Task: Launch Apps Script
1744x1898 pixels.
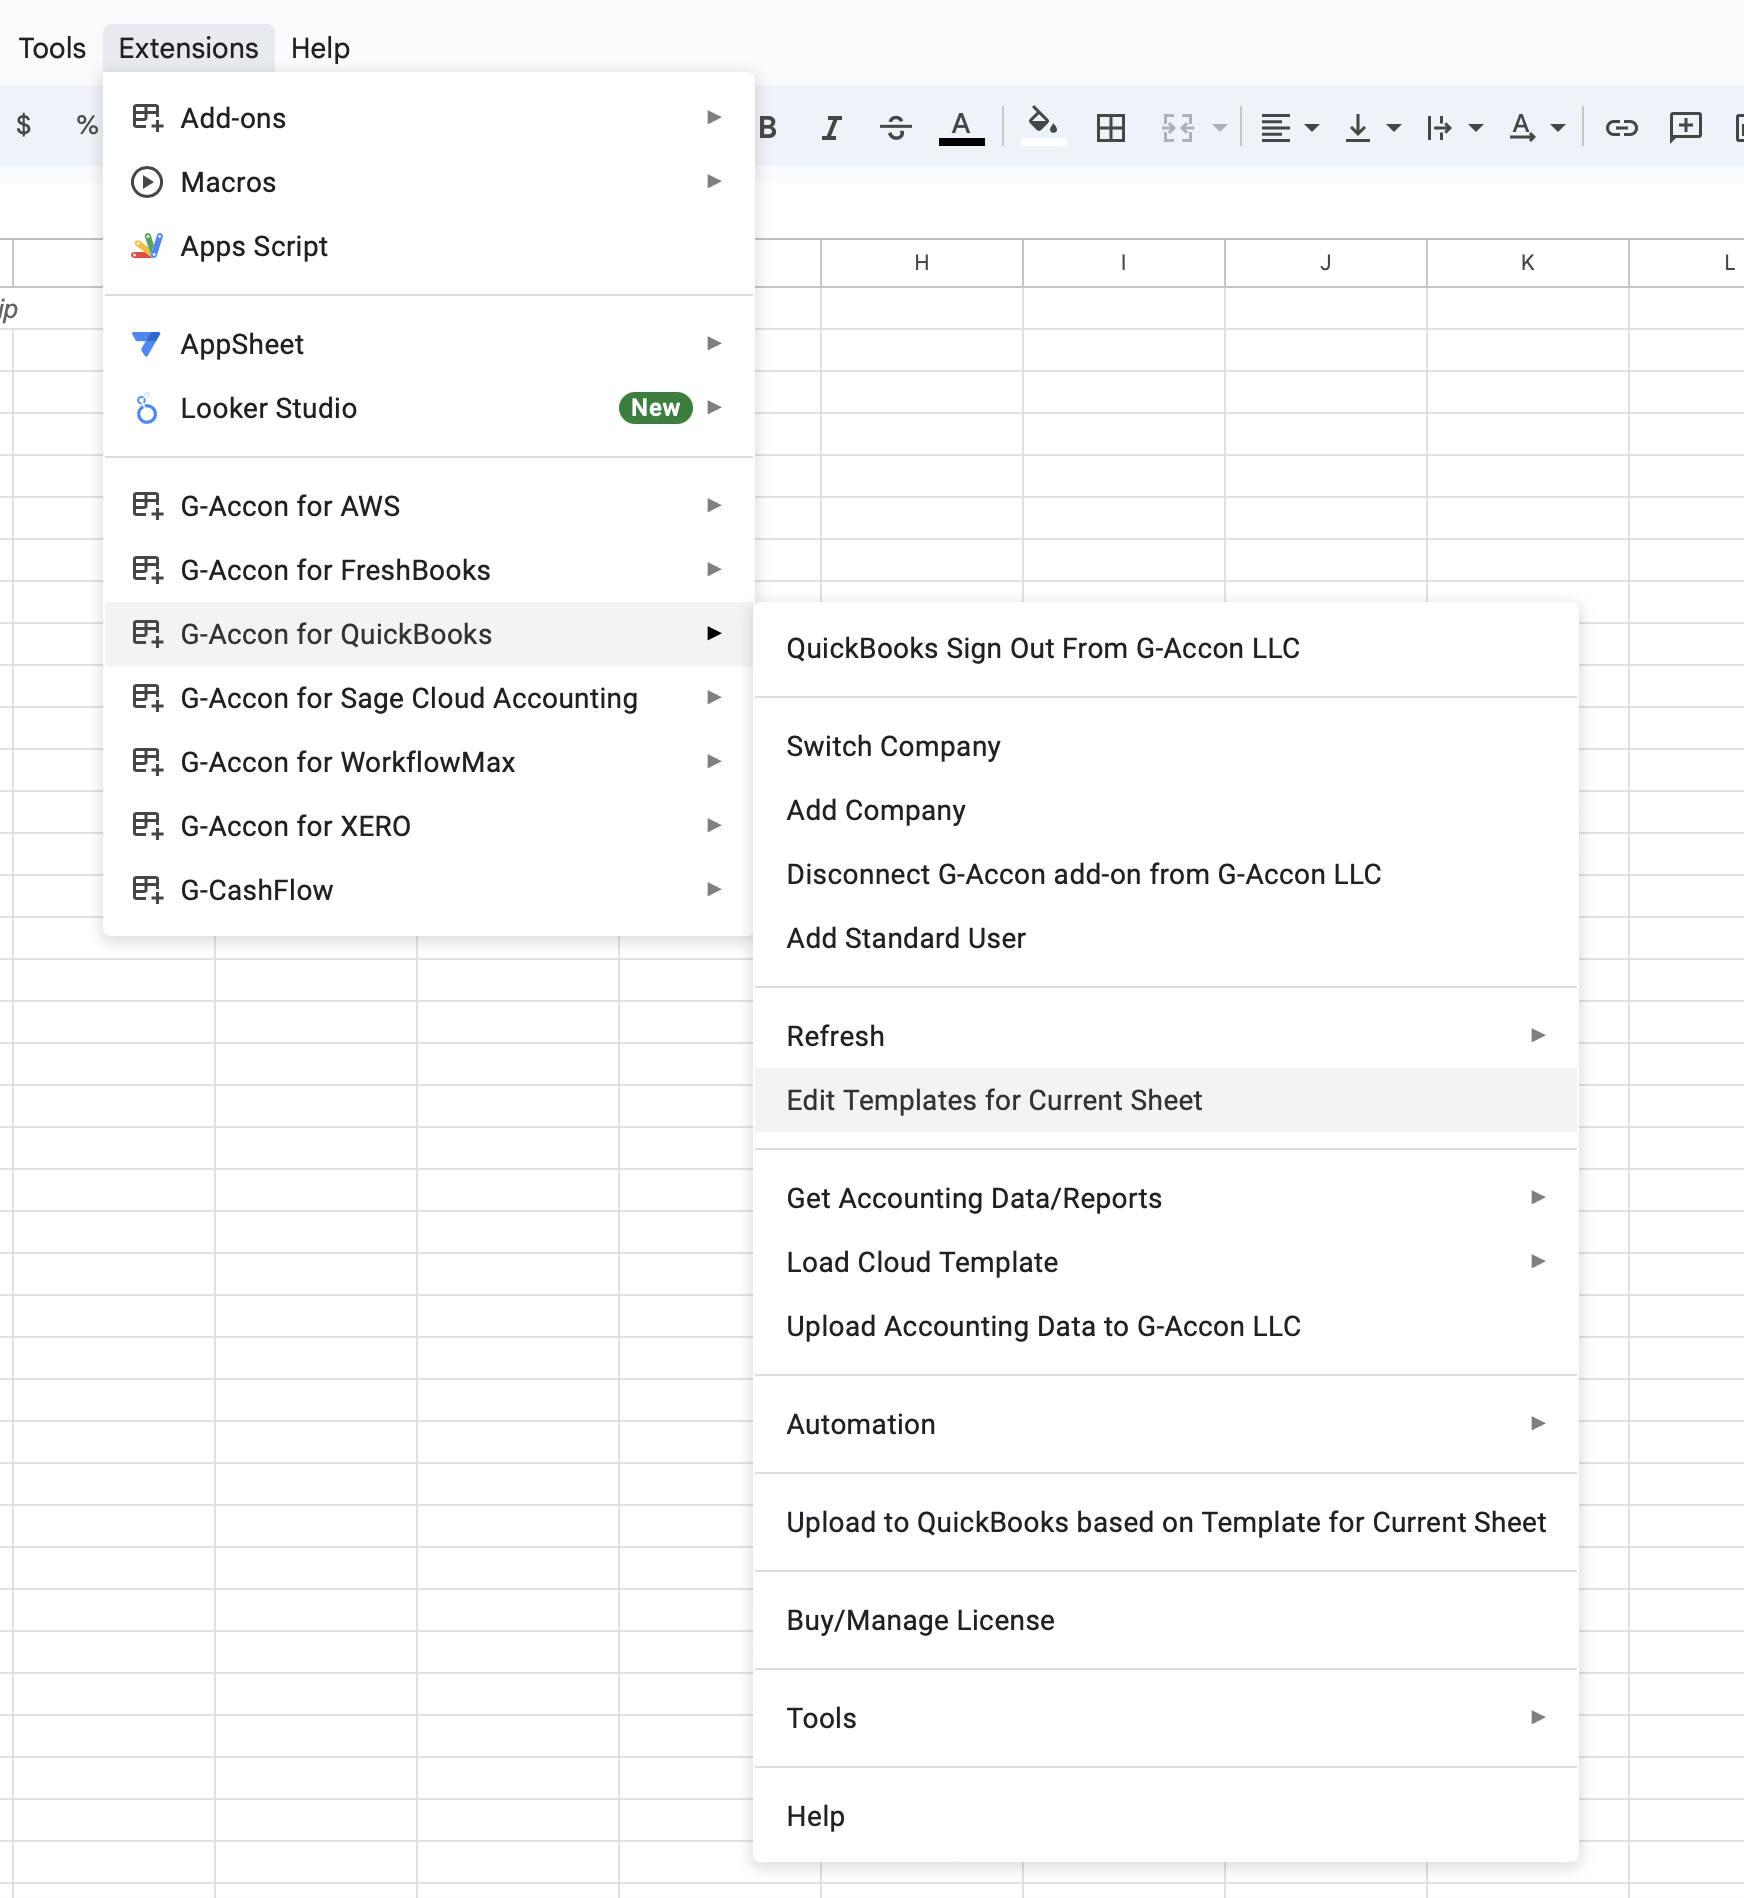Action: [429, 246]
